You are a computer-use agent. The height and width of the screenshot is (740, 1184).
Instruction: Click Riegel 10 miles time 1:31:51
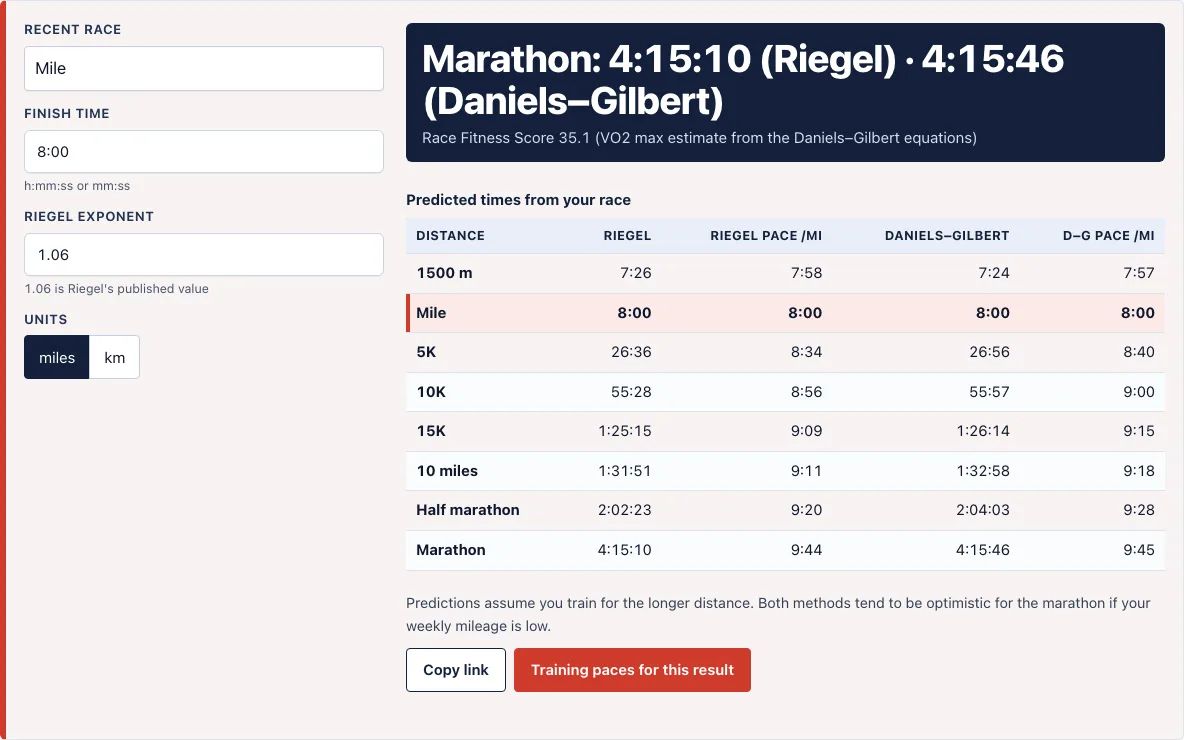(x=624, y=471)
